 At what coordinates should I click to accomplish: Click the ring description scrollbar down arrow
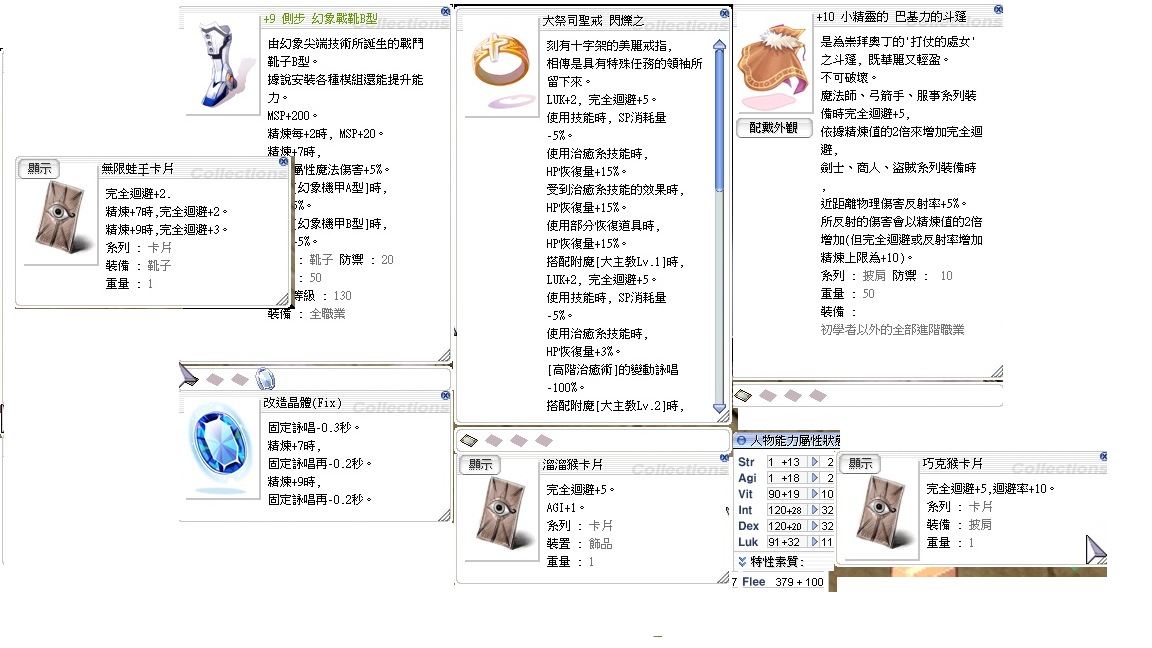(x=718, y=408)
